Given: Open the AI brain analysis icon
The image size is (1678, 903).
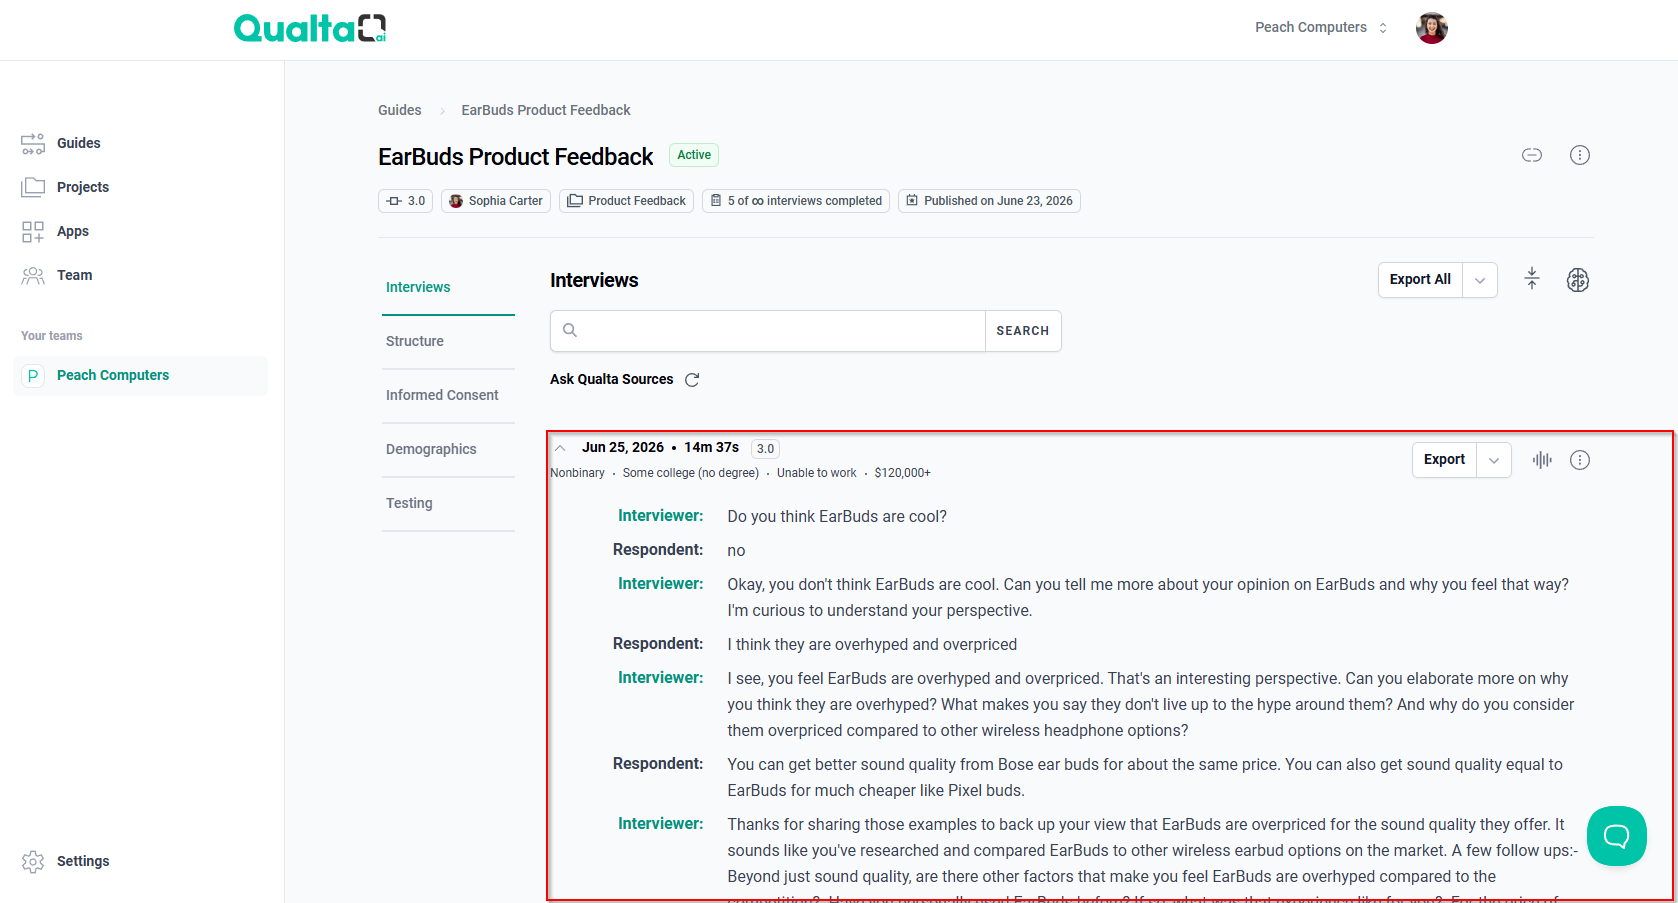Looking at the screenshot, I should pos(1577,280).
